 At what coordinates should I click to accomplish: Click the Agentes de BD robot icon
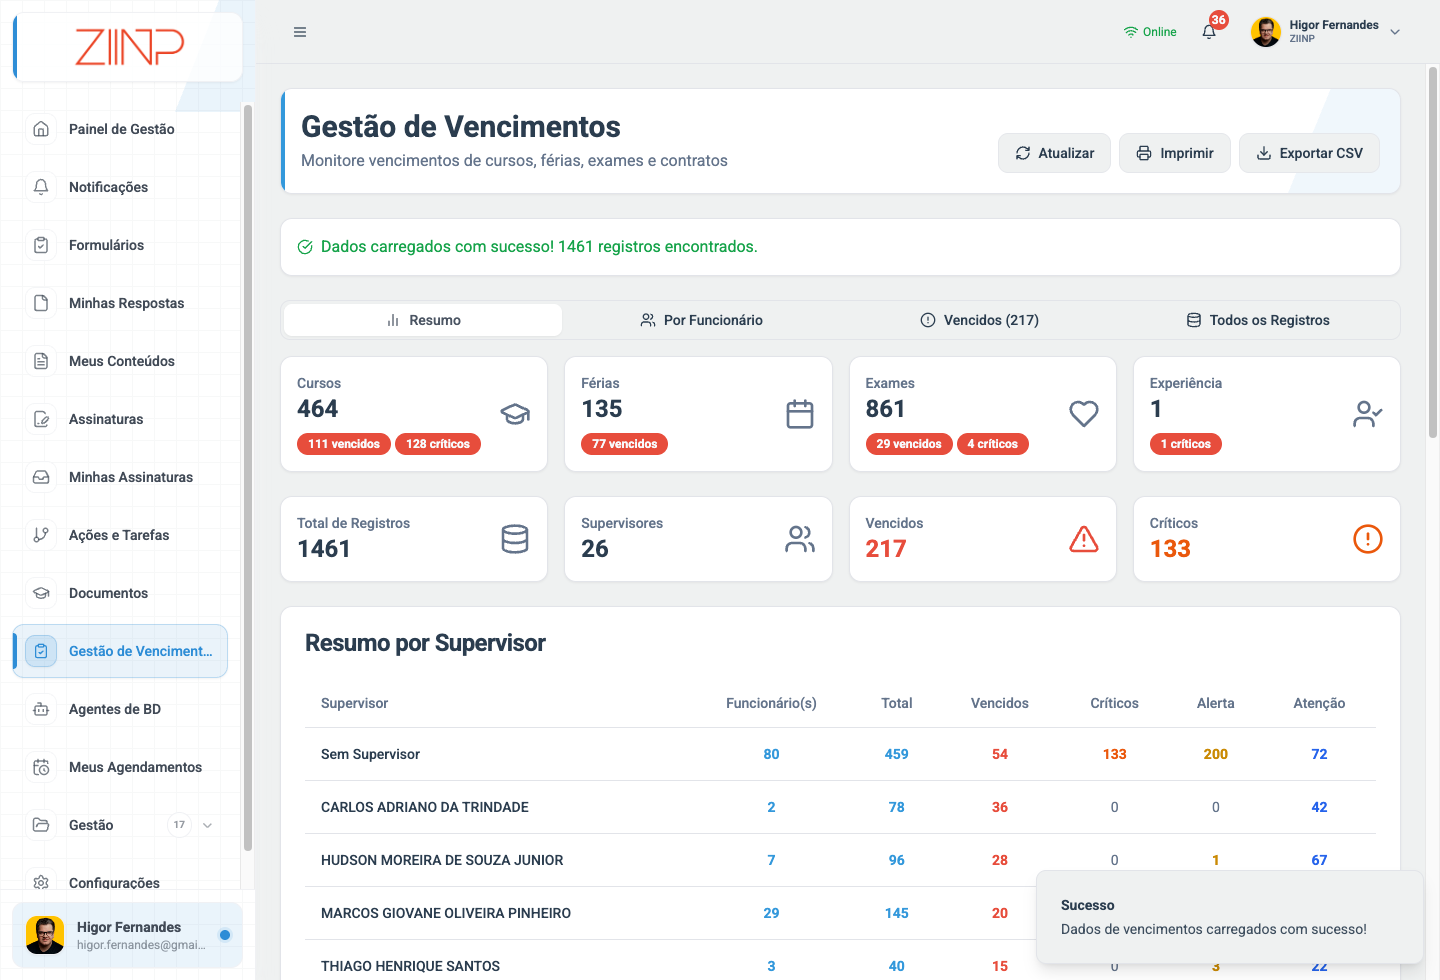41,709
